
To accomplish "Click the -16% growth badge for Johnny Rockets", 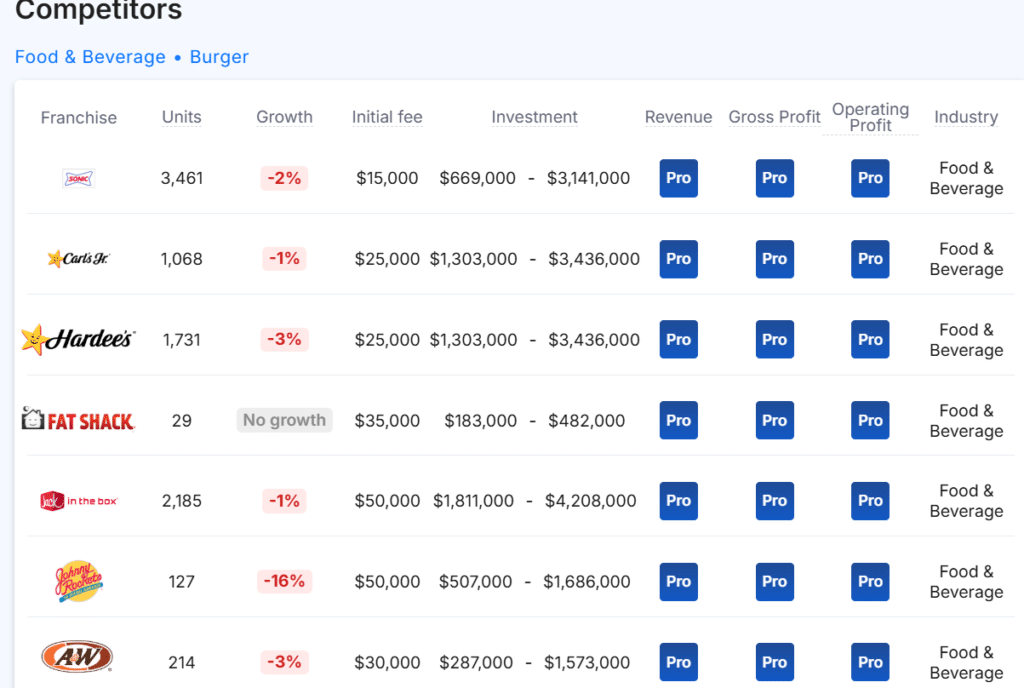I will click(284, 581).
